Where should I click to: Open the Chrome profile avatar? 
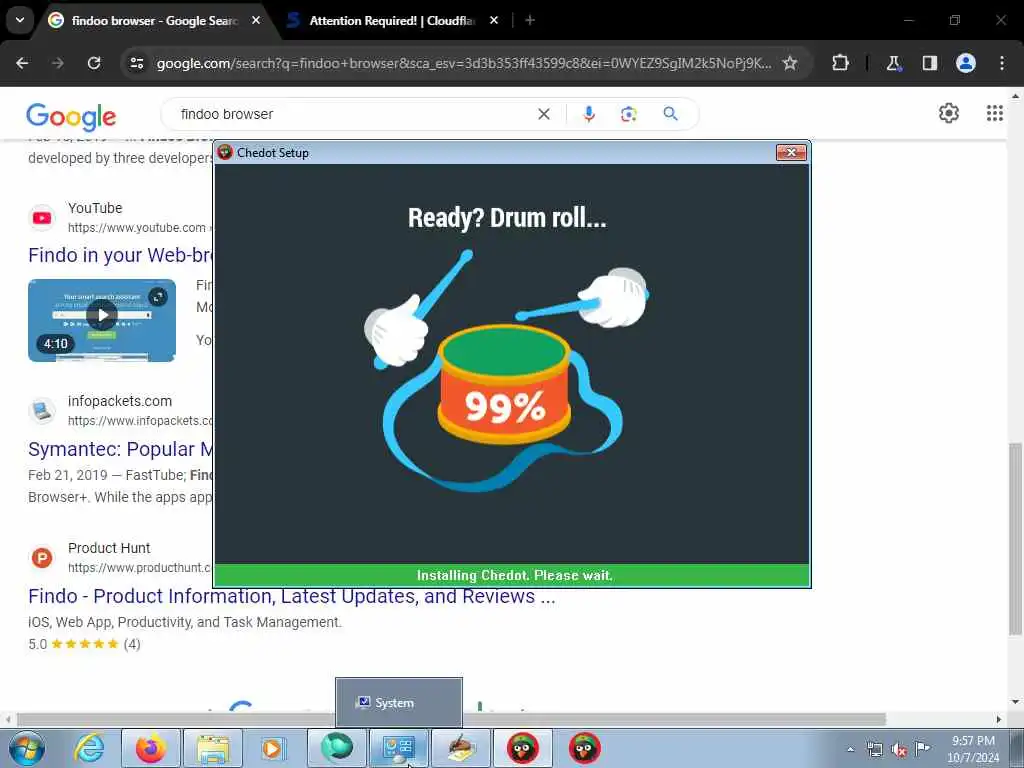tap(966, 63)
